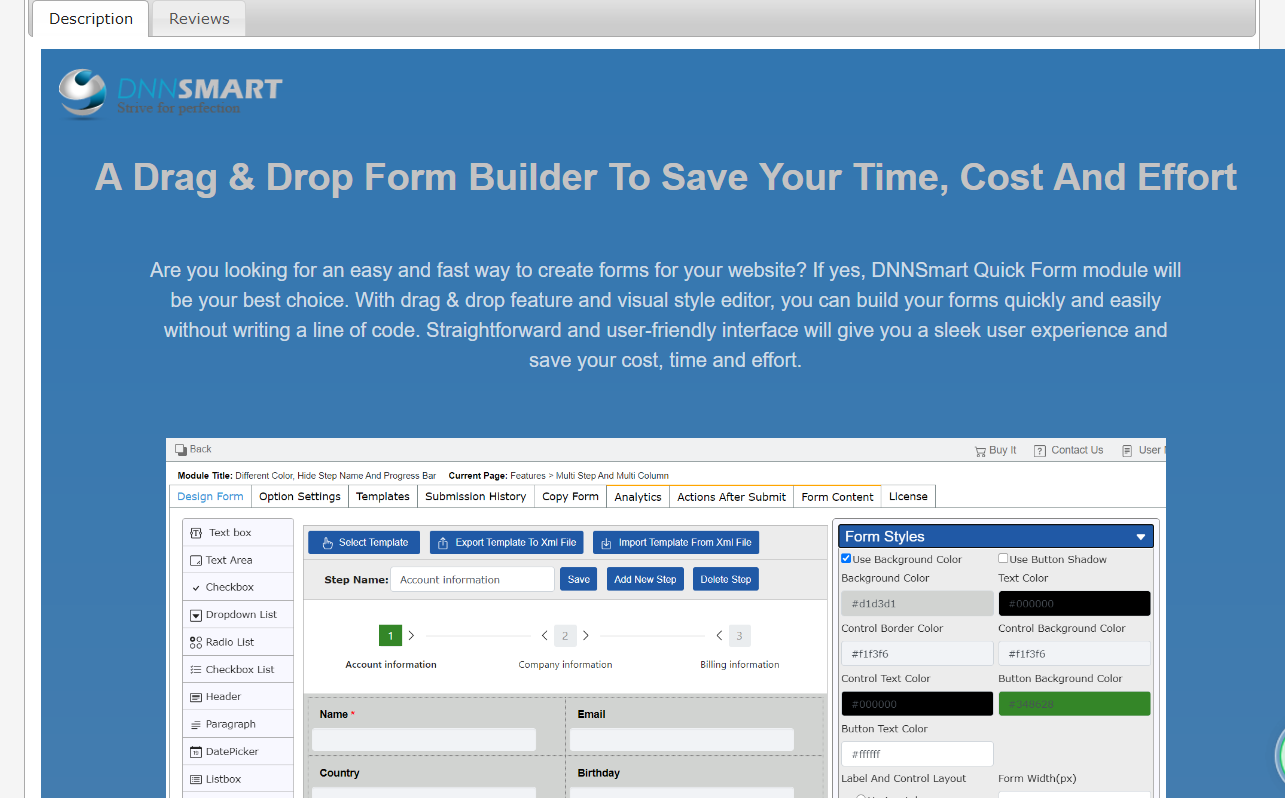Pick the Control Border Color swatch
This screenshot has height=798, width=1285.
pyautogui.click(x=917, y=654)
